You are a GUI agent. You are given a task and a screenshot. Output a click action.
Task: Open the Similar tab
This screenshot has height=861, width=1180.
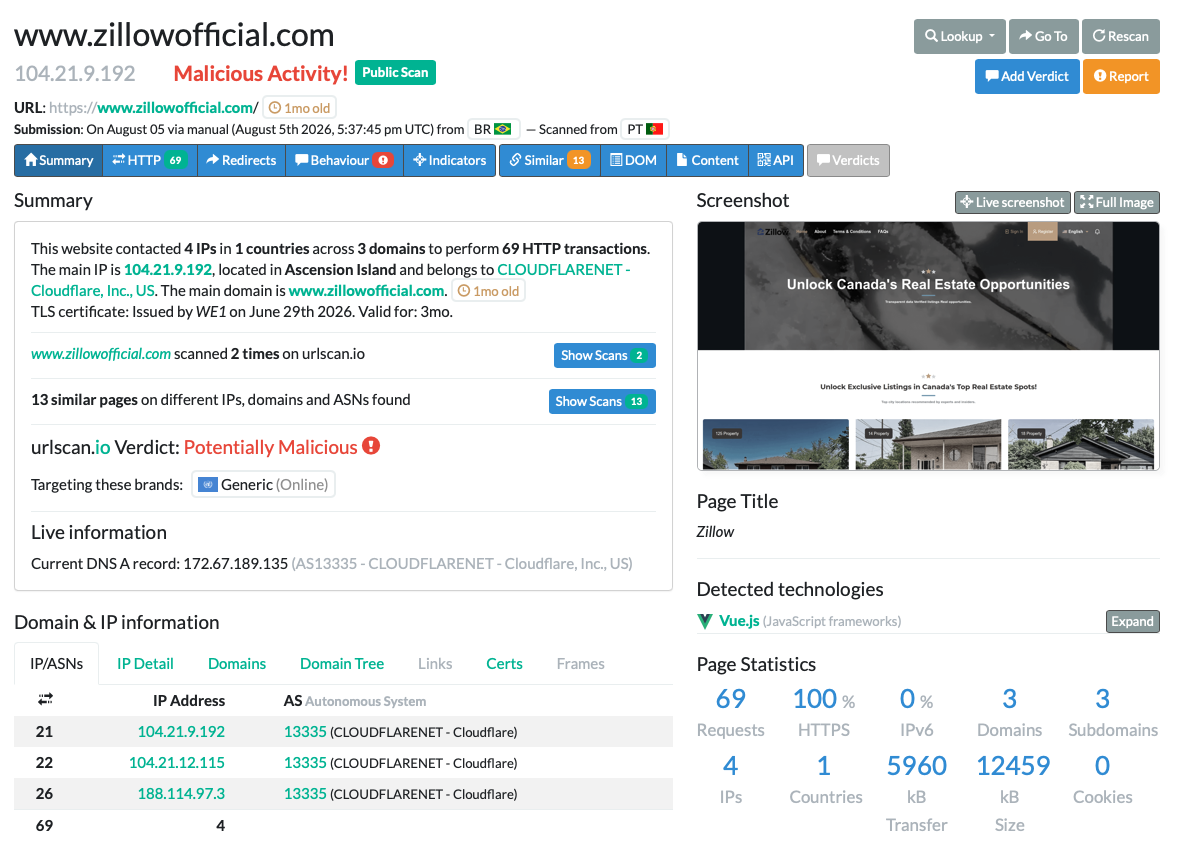(x=550, y=160)
